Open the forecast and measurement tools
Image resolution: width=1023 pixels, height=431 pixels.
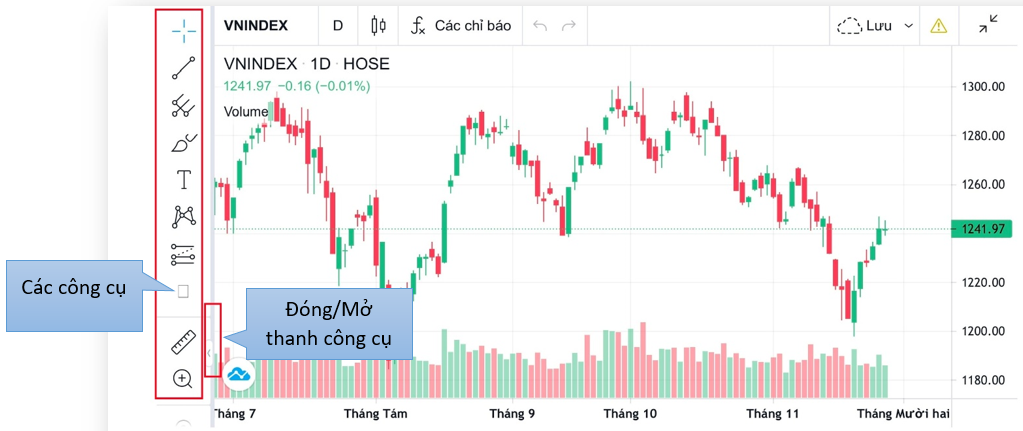click(183, 254)
